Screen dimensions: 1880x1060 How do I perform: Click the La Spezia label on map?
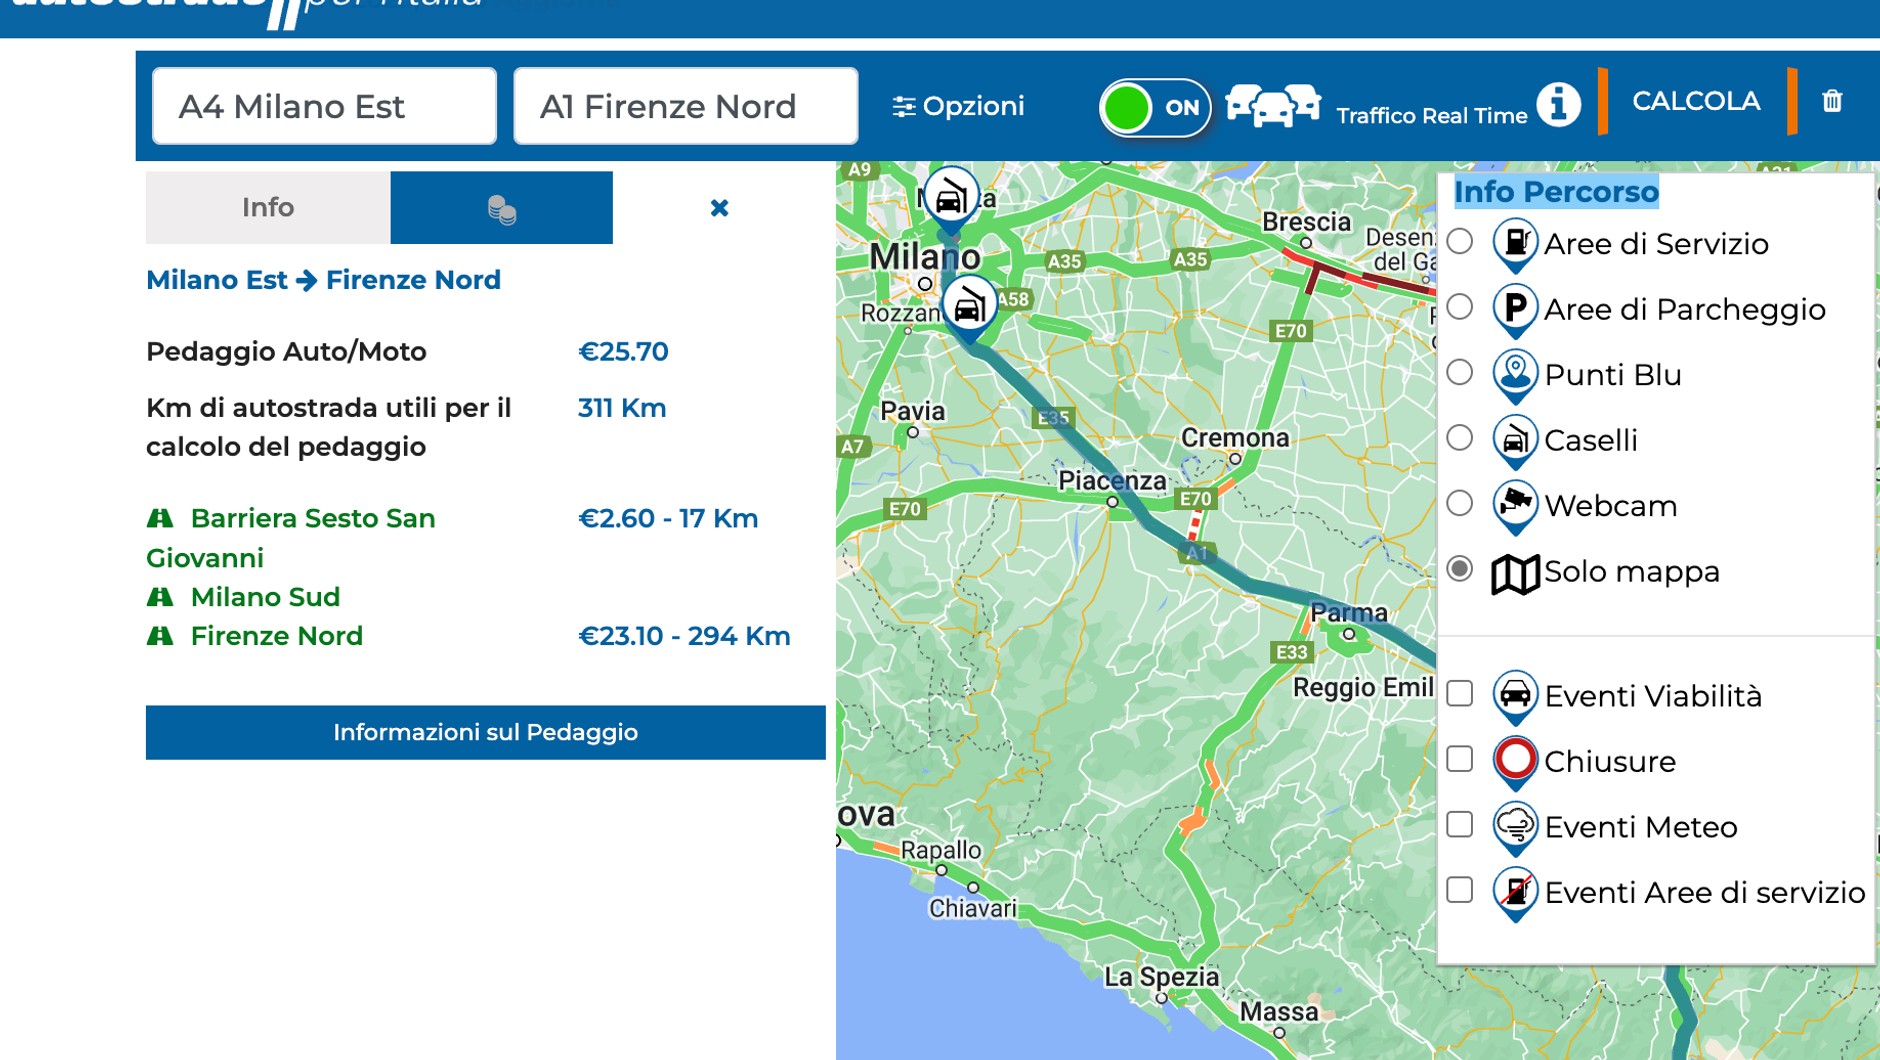(x=1161, y=977)
